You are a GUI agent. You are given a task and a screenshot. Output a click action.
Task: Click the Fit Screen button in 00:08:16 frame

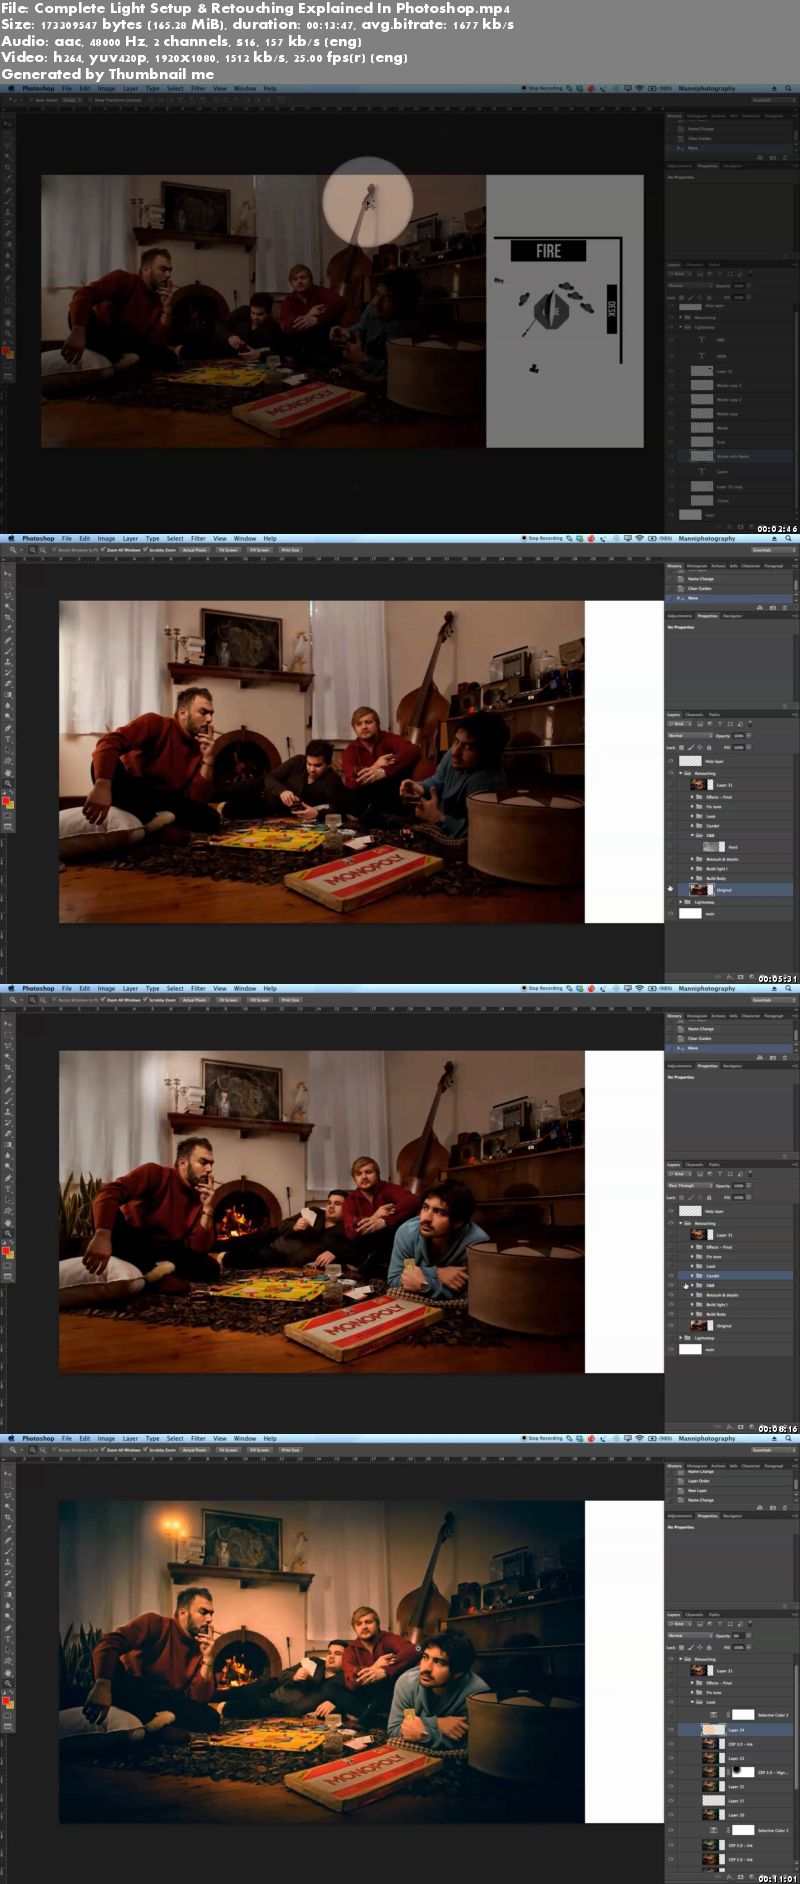click(228, 1000)
